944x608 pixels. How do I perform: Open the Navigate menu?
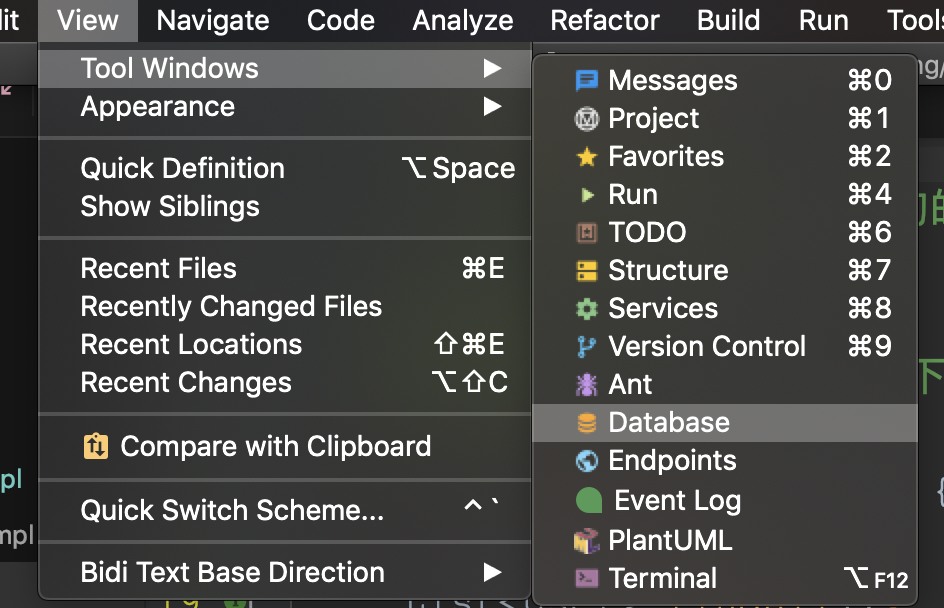coord(213,20)
